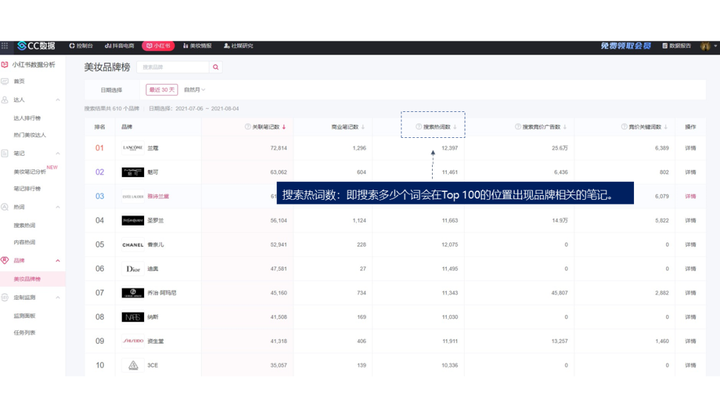This screenshot has height=405, width=720.
Task: Collapse the 热词 sidebar section
Action: click(x=58, y=207)
